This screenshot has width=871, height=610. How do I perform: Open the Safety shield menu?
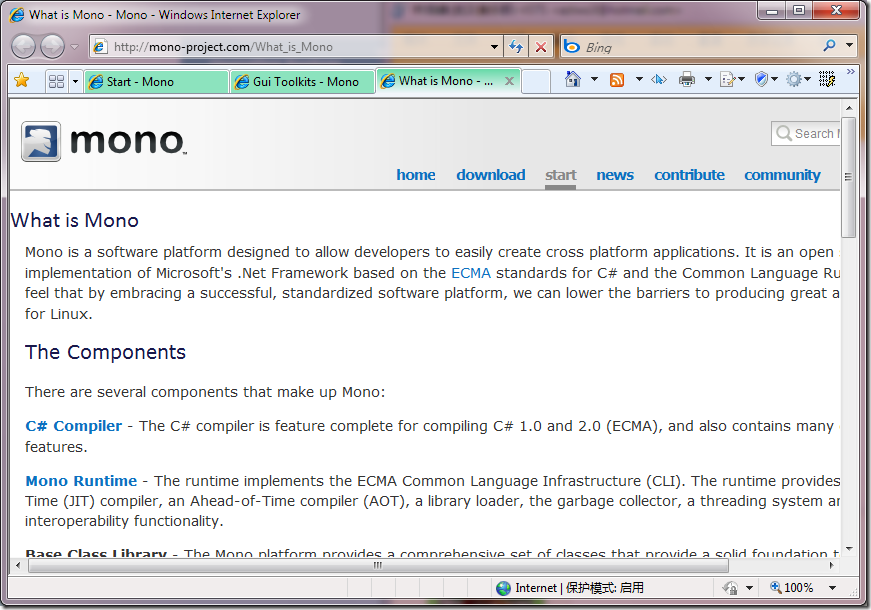click(766, 79)
